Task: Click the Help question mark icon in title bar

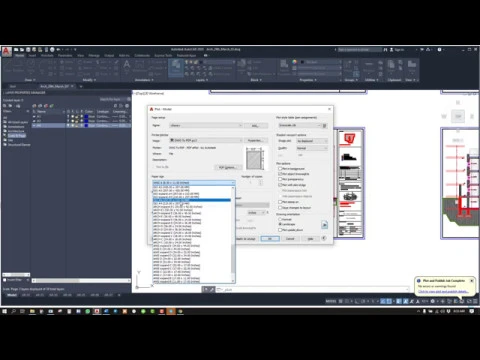Action: pos(439,50)
